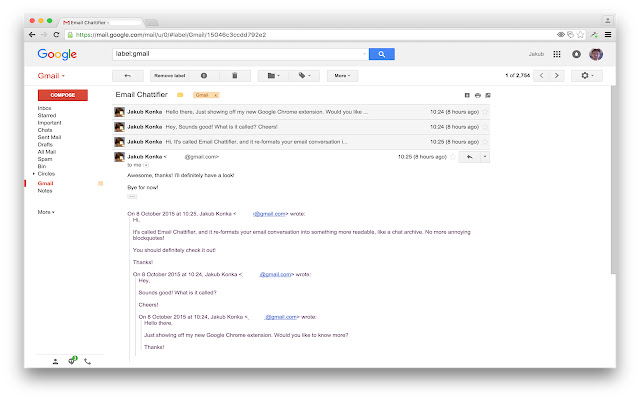Star the 'Hi, It's called' message

coord(485,142)
